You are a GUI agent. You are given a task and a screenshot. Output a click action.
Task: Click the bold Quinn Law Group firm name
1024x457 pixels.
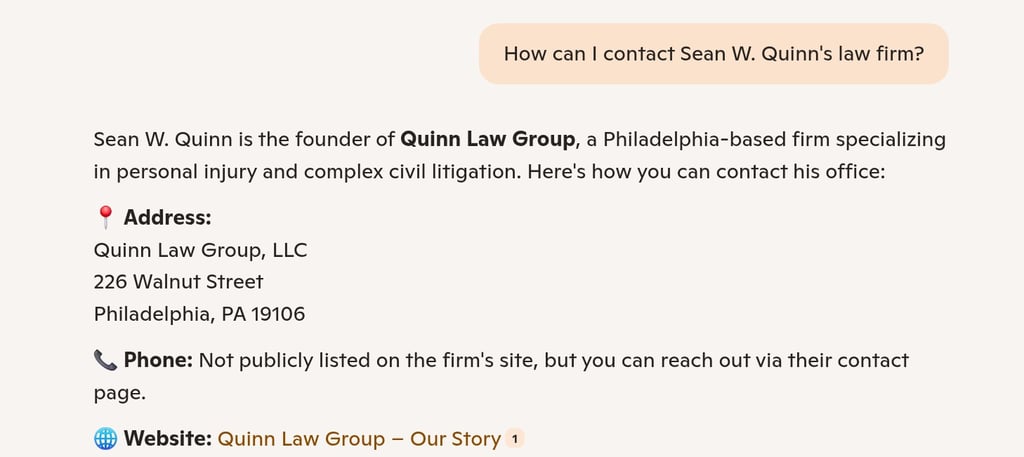coord(487,140)
